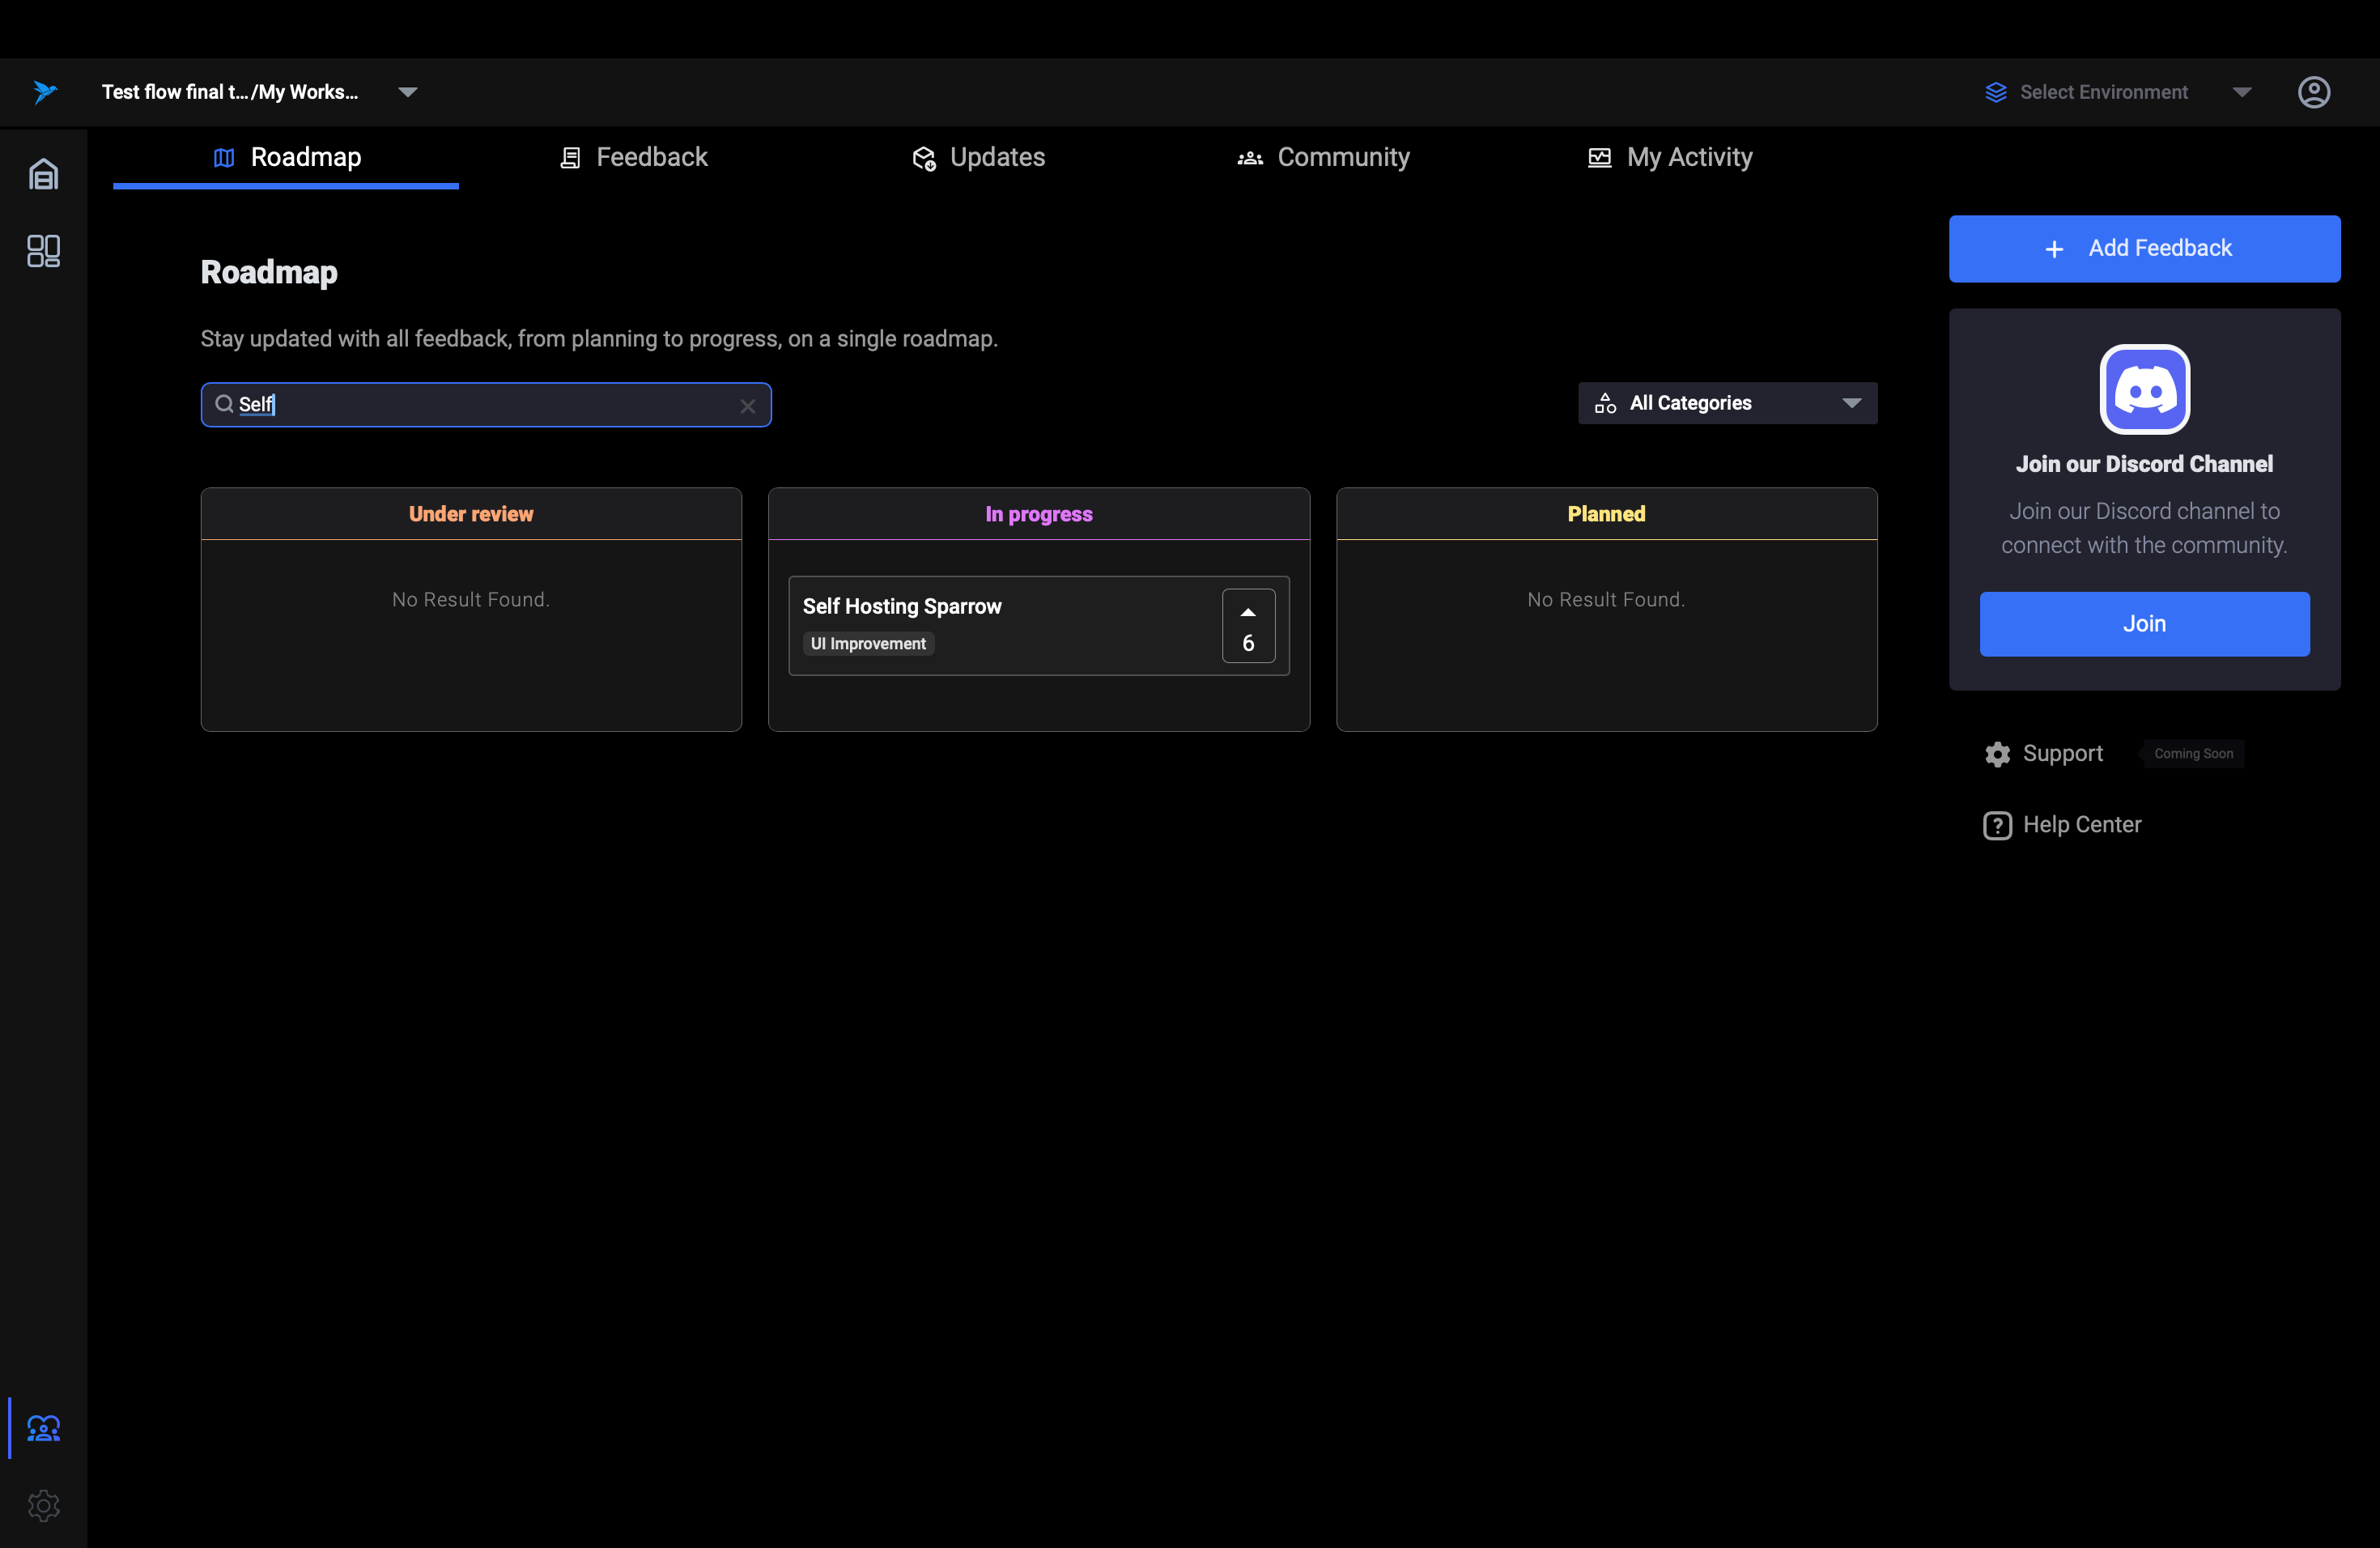Image resolution: width=2380 pixels, height=1548 pixels.
Task: Switch to the Roadmap tab
Action: 286,158
